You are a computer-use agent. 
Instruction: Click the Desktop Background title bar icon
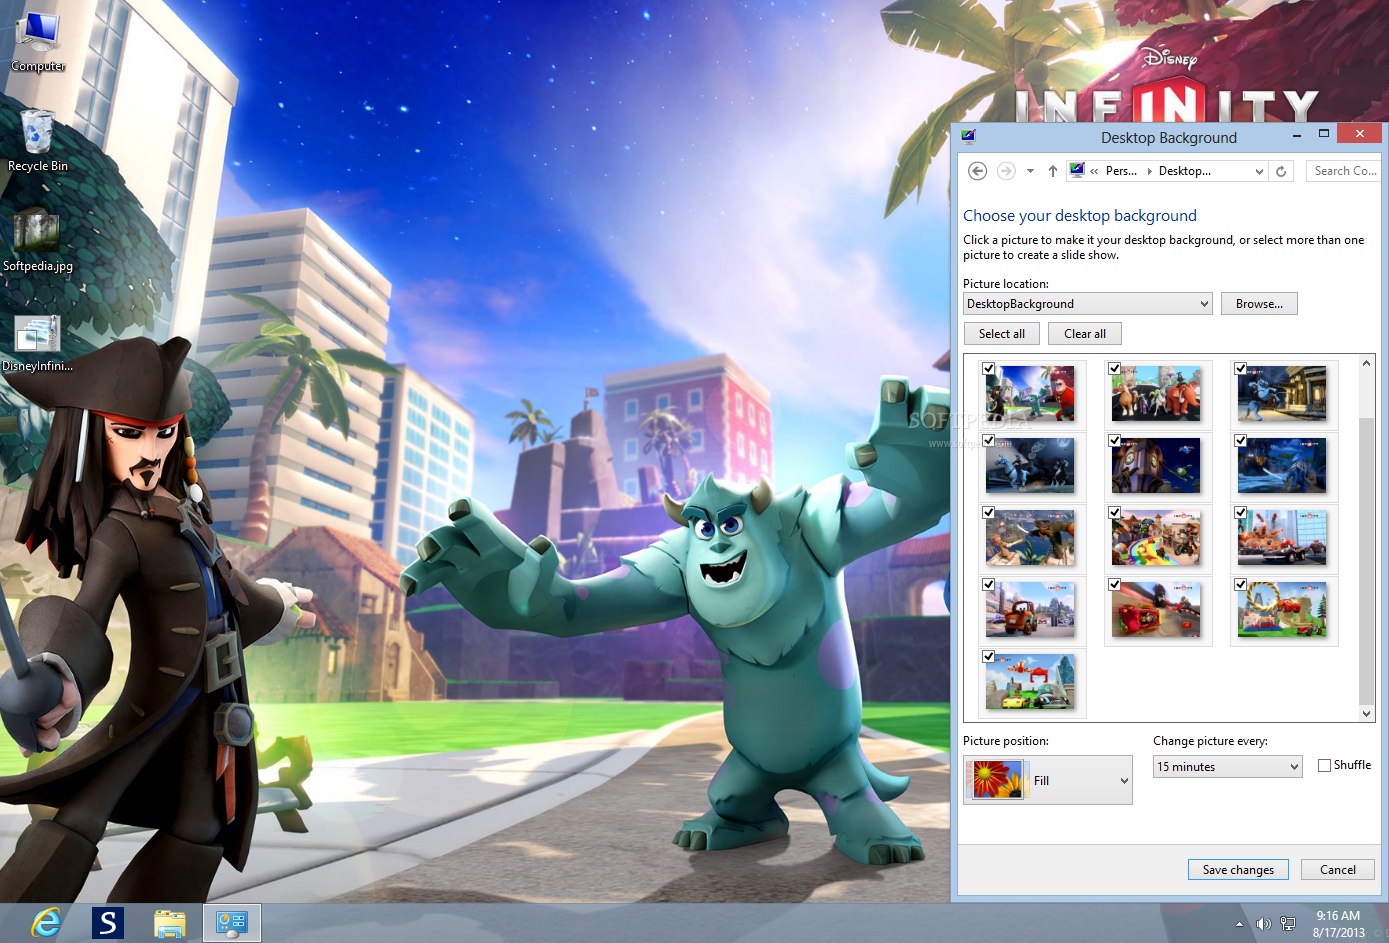[x=968, y=137]
